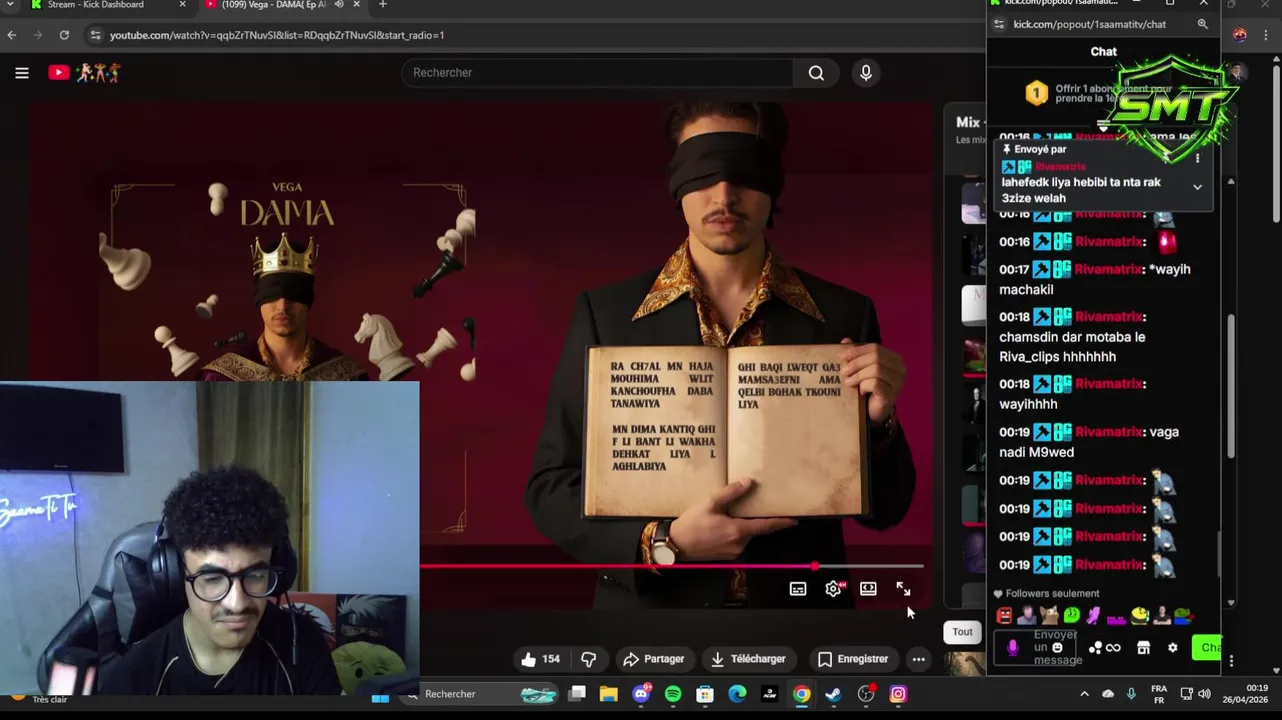This screenshot has height=720, width=1282.
Task: Start YouTube voice search with the microphone
Action: (x=866, y=73)
